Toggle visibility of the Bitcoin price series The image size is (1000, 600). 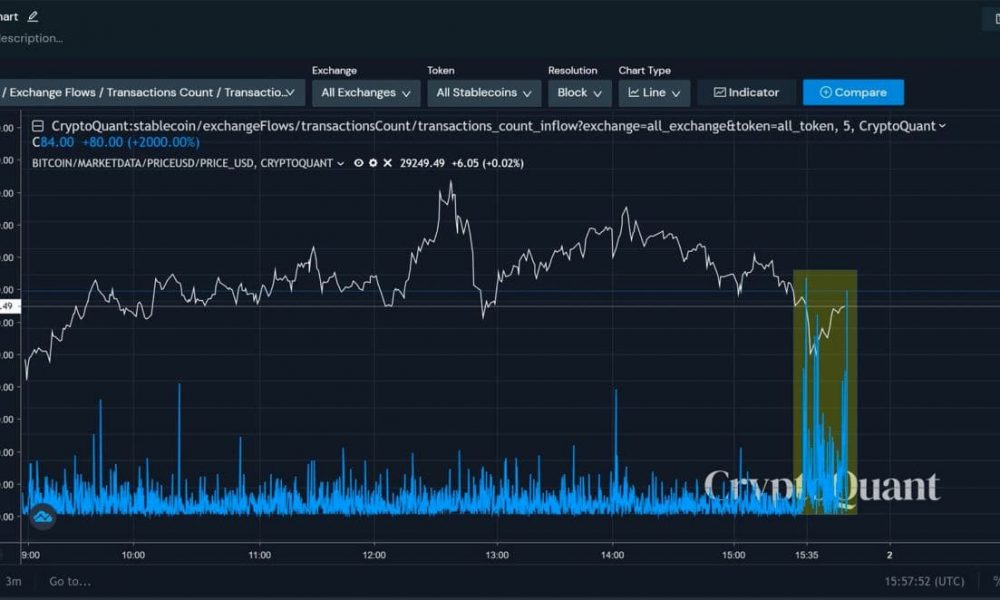pos(358,163)
